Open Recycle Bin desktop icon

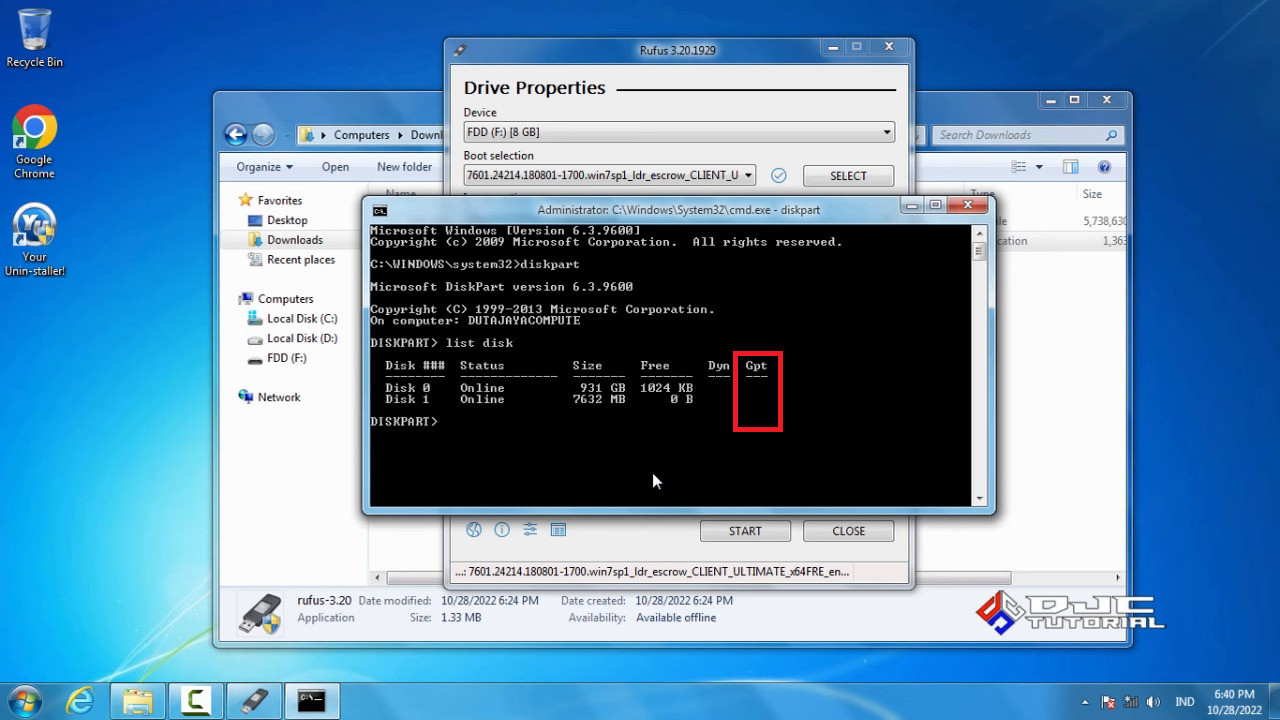coord(34,38)
